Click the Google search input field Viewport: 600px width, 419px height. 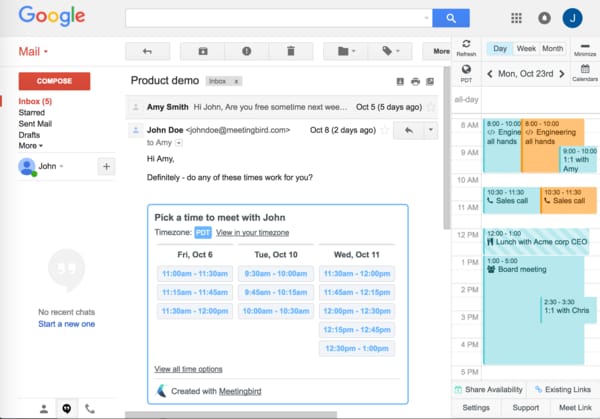point(279,18)
